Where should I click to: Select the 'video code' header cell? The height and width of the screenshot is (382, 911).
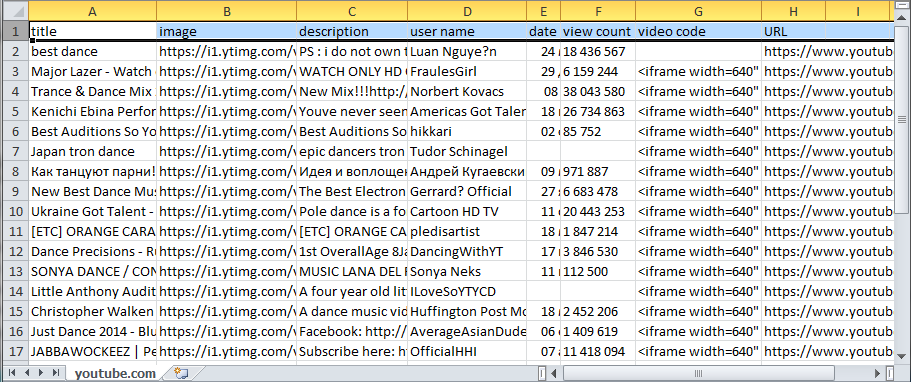[698, 31]
